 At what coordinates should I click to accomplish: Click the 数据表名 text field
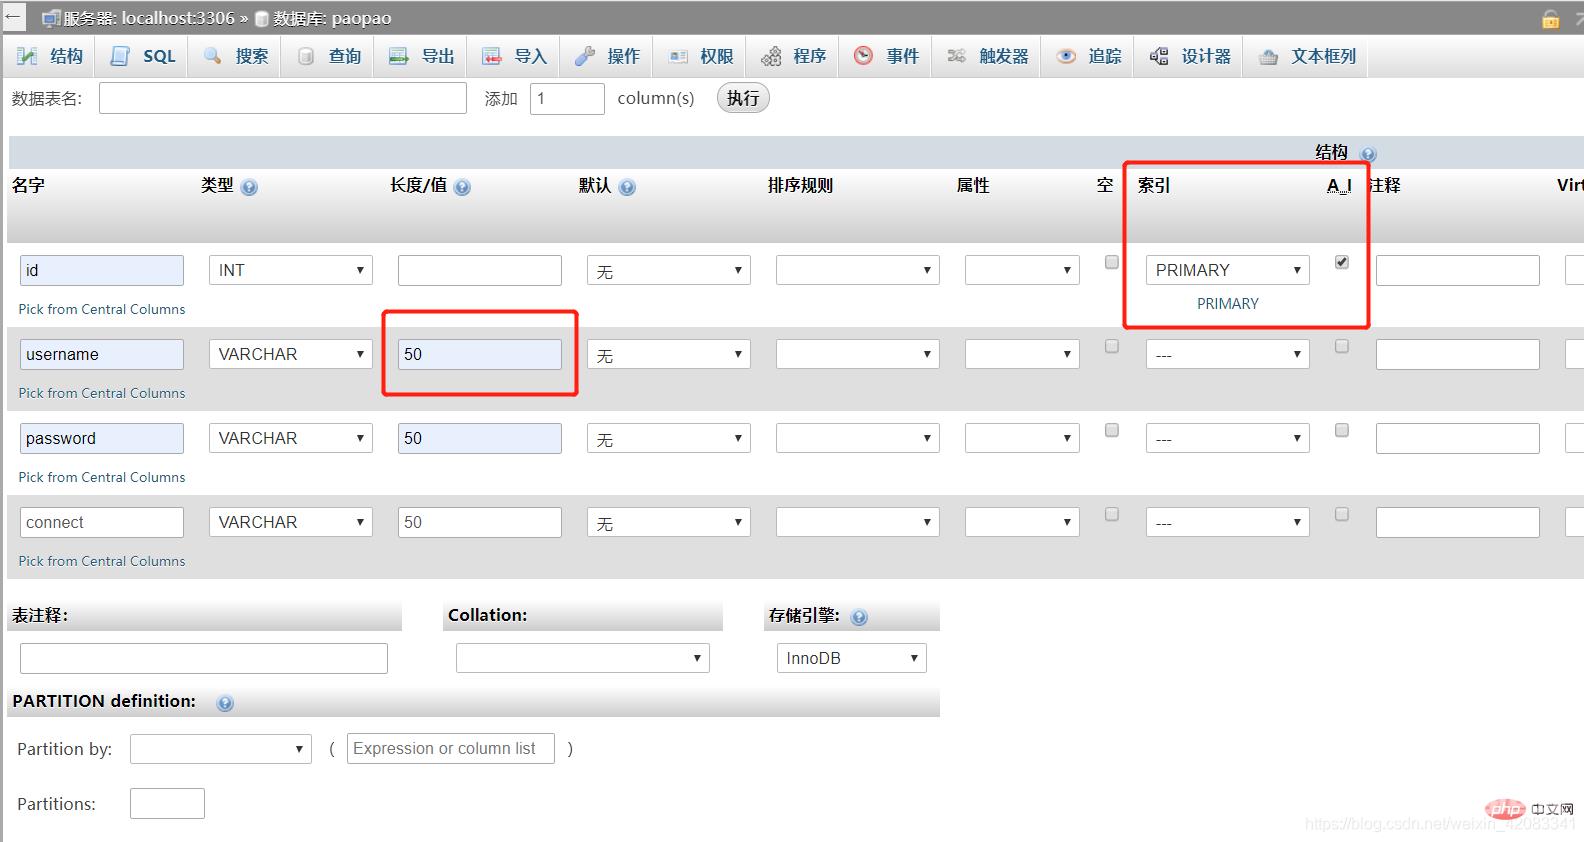pyautogui.click(x=282, y=98)
